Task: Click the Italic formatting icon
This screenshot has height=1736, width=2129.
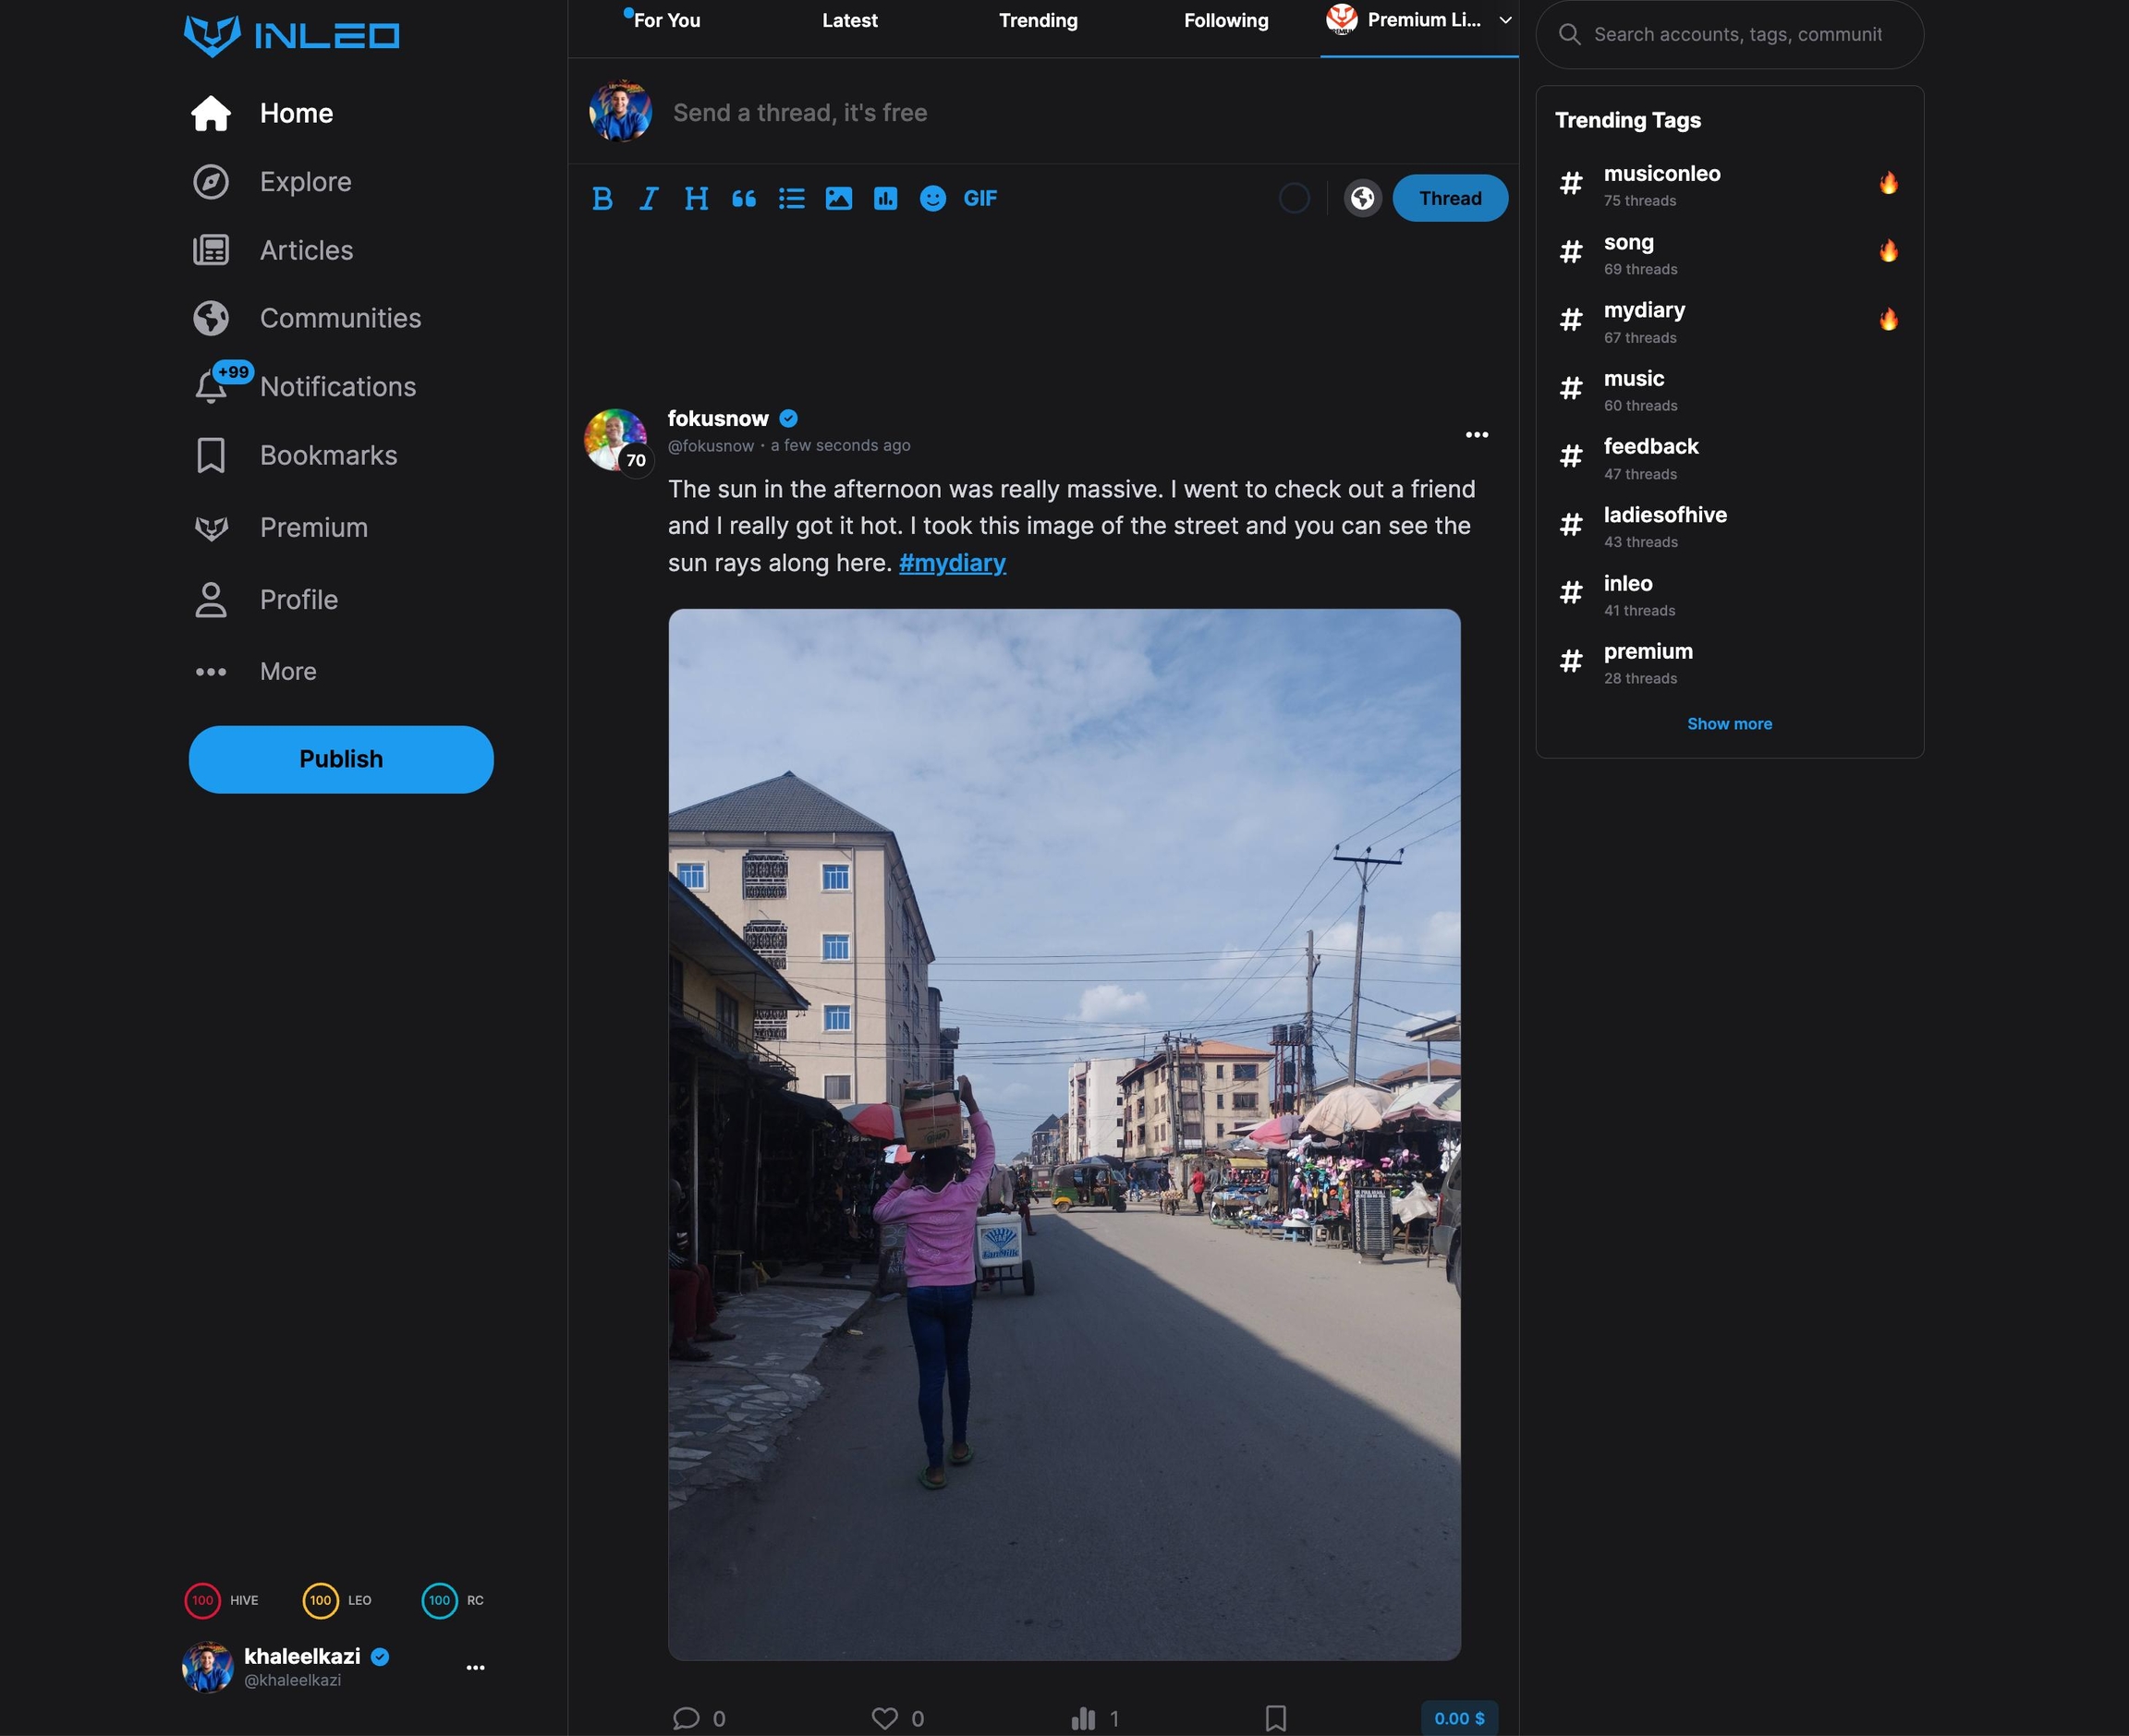Action: click(x=649, y=198)
